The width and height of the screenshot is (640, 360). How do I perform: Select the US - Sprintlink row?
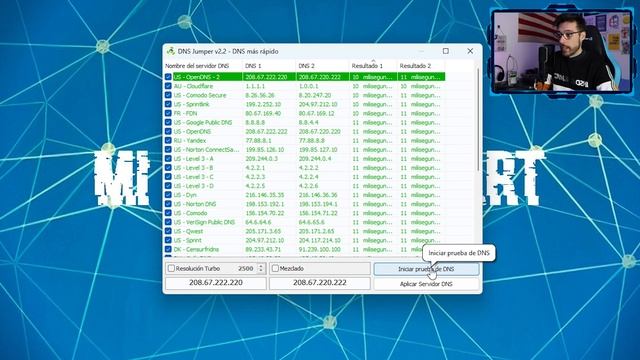(304, 104)
